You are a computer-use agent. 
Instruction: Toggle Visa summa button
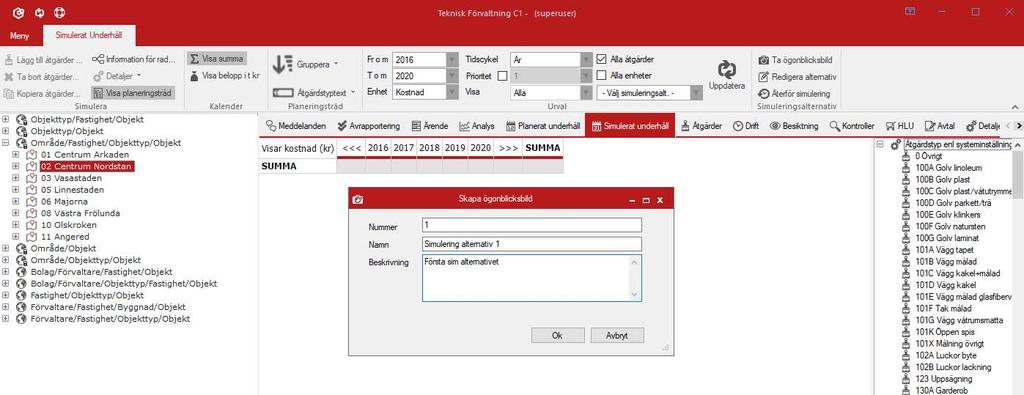tap(217, 59)
